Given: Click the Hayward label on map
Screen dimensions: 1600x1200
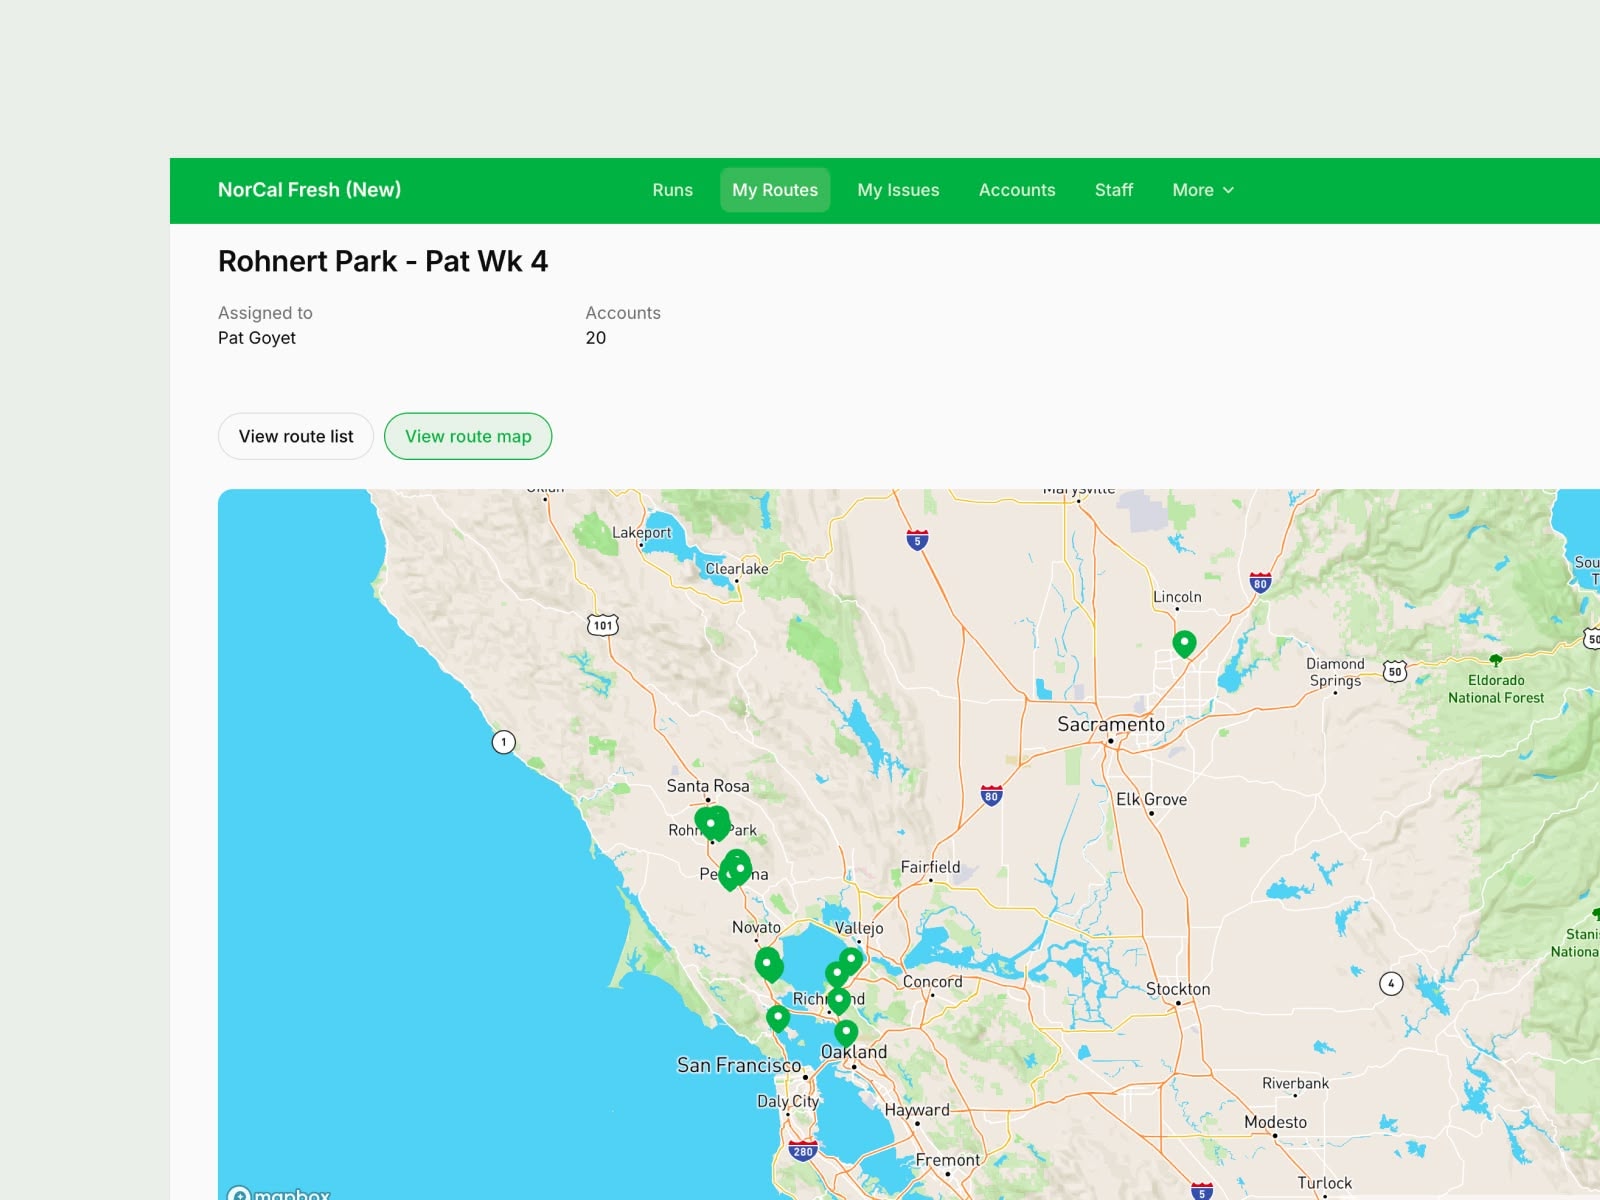Looking at the screenshot, I should [917, 1110].
